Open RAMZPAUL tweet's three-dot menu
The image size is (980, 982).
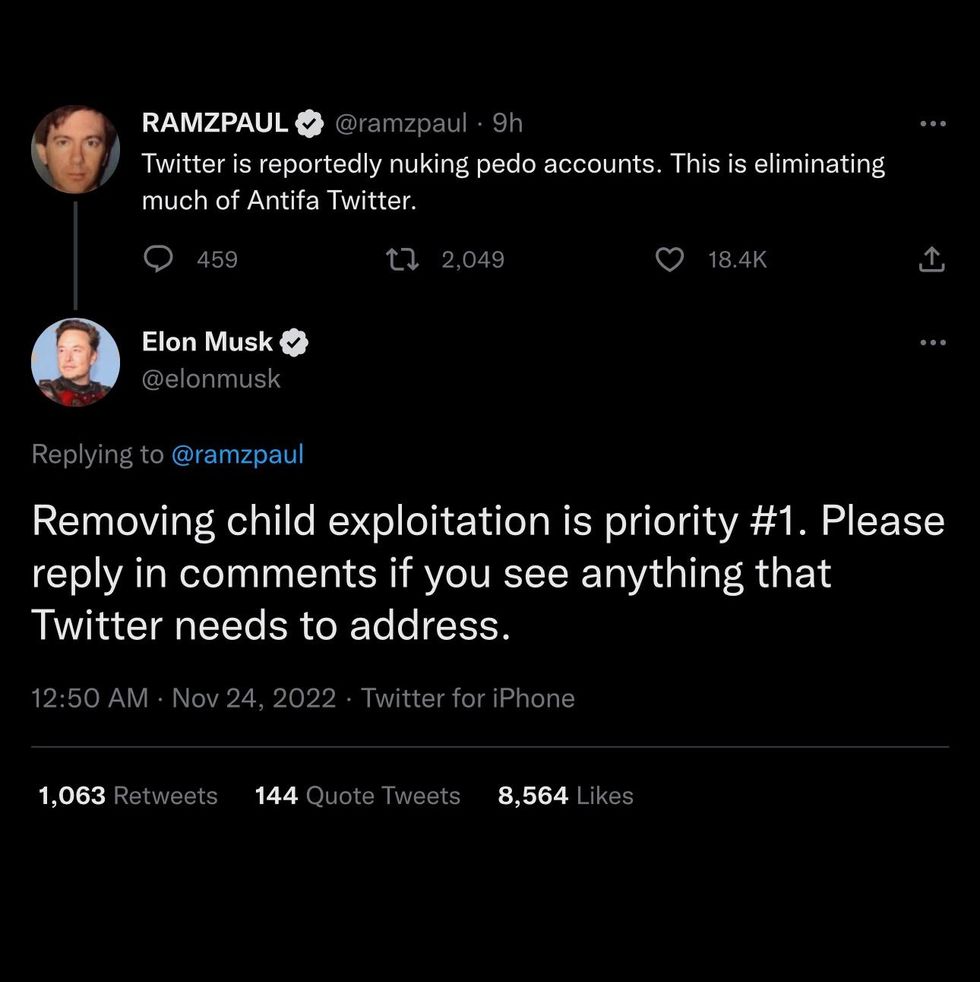pos(932,124)
